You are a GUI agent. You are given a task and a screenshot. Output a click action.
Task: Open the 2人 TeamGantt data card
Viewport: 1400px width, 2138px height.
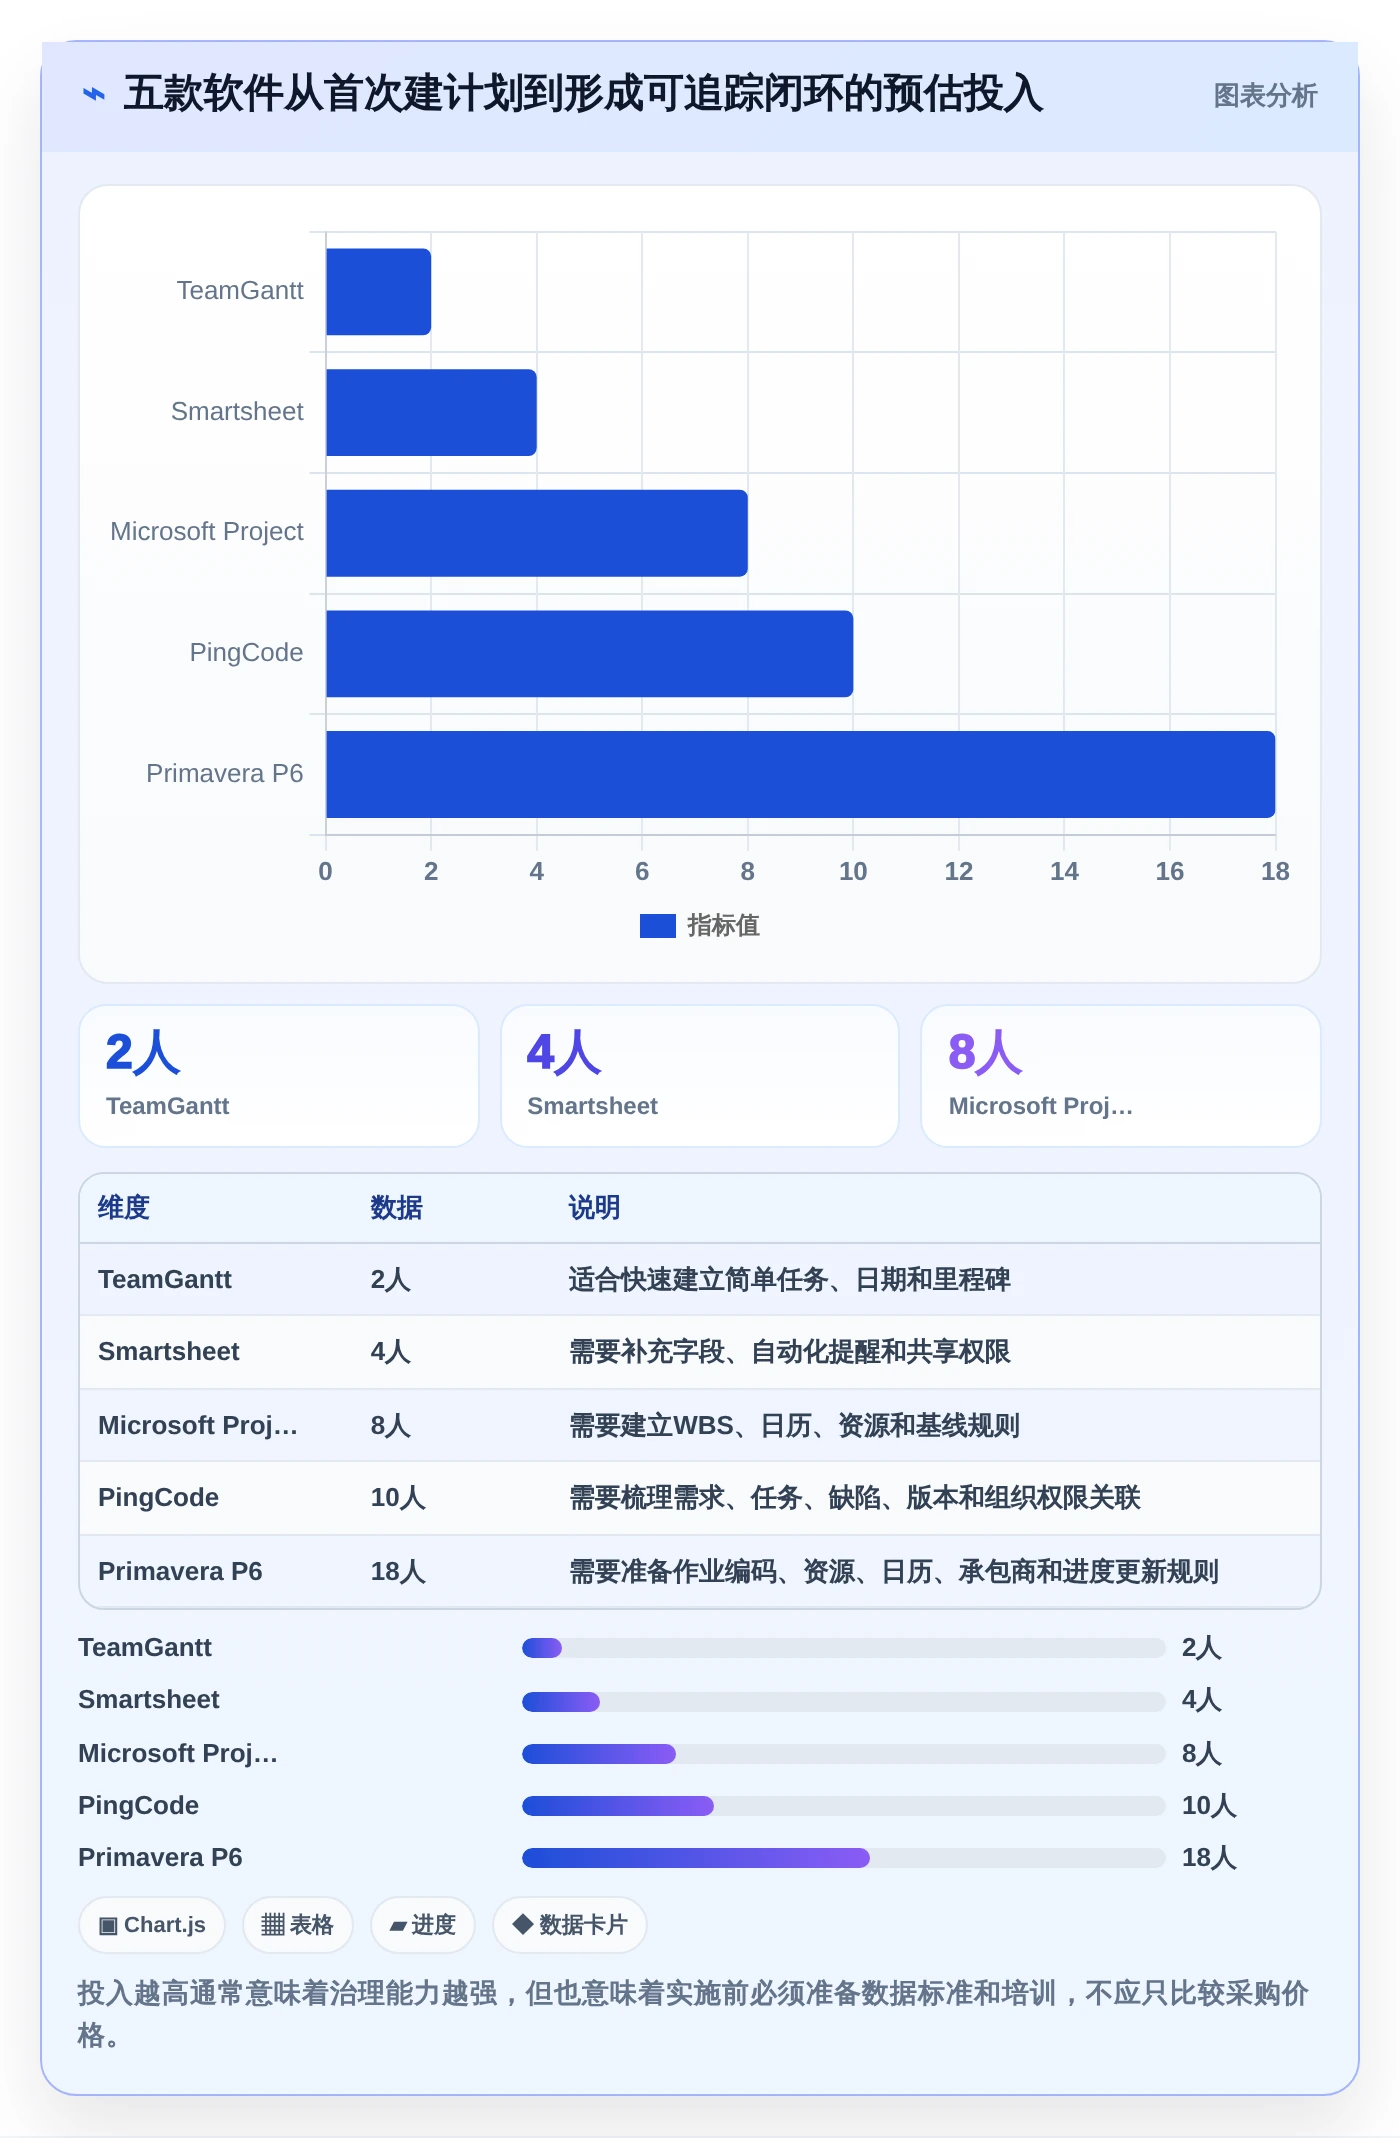279,1076
